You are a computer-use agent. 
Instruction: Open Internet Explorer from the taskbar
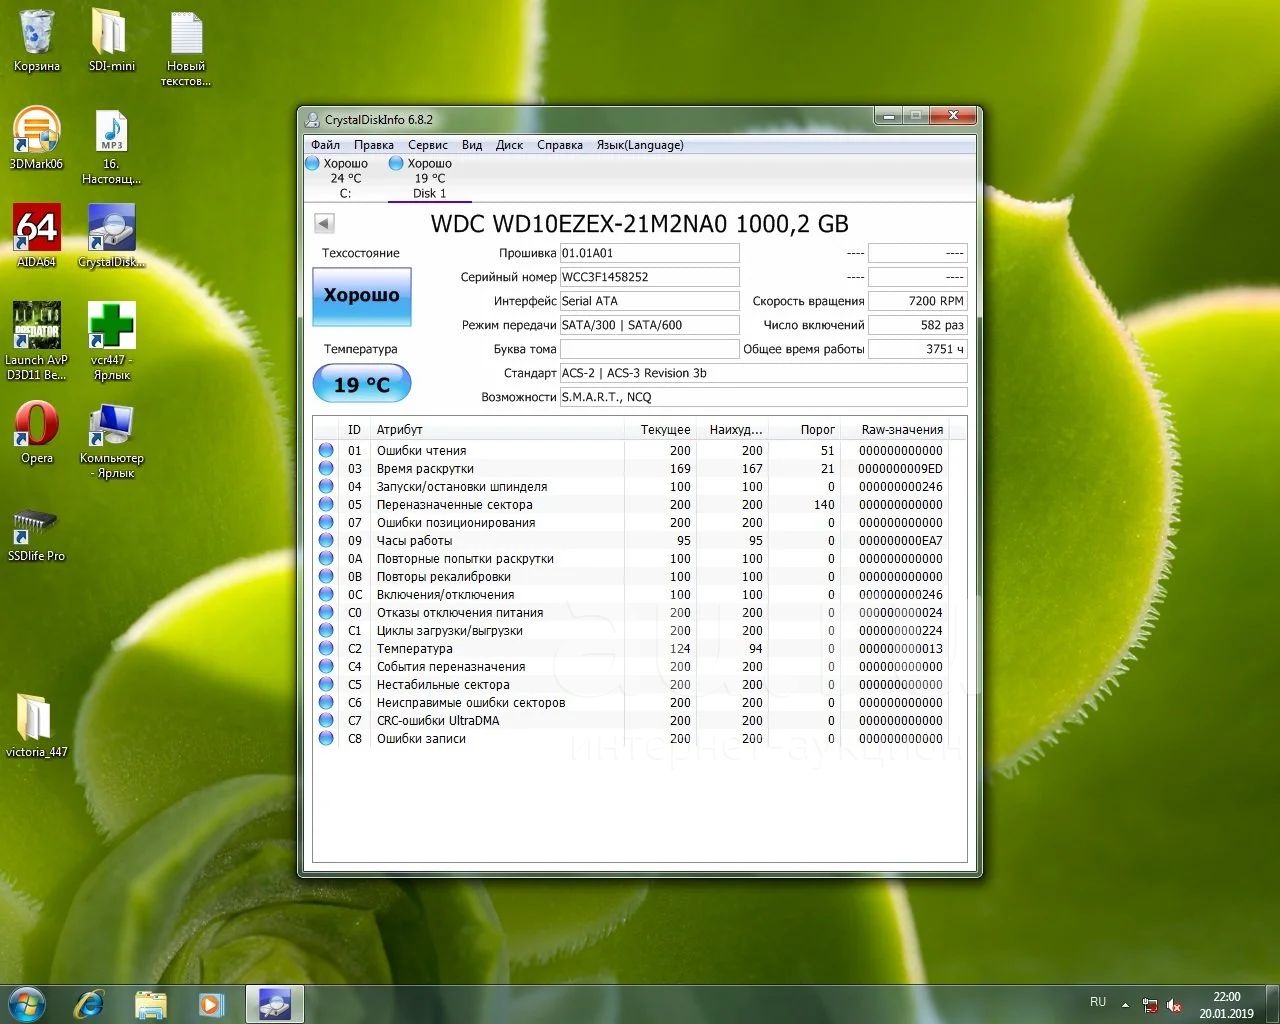89,1004
